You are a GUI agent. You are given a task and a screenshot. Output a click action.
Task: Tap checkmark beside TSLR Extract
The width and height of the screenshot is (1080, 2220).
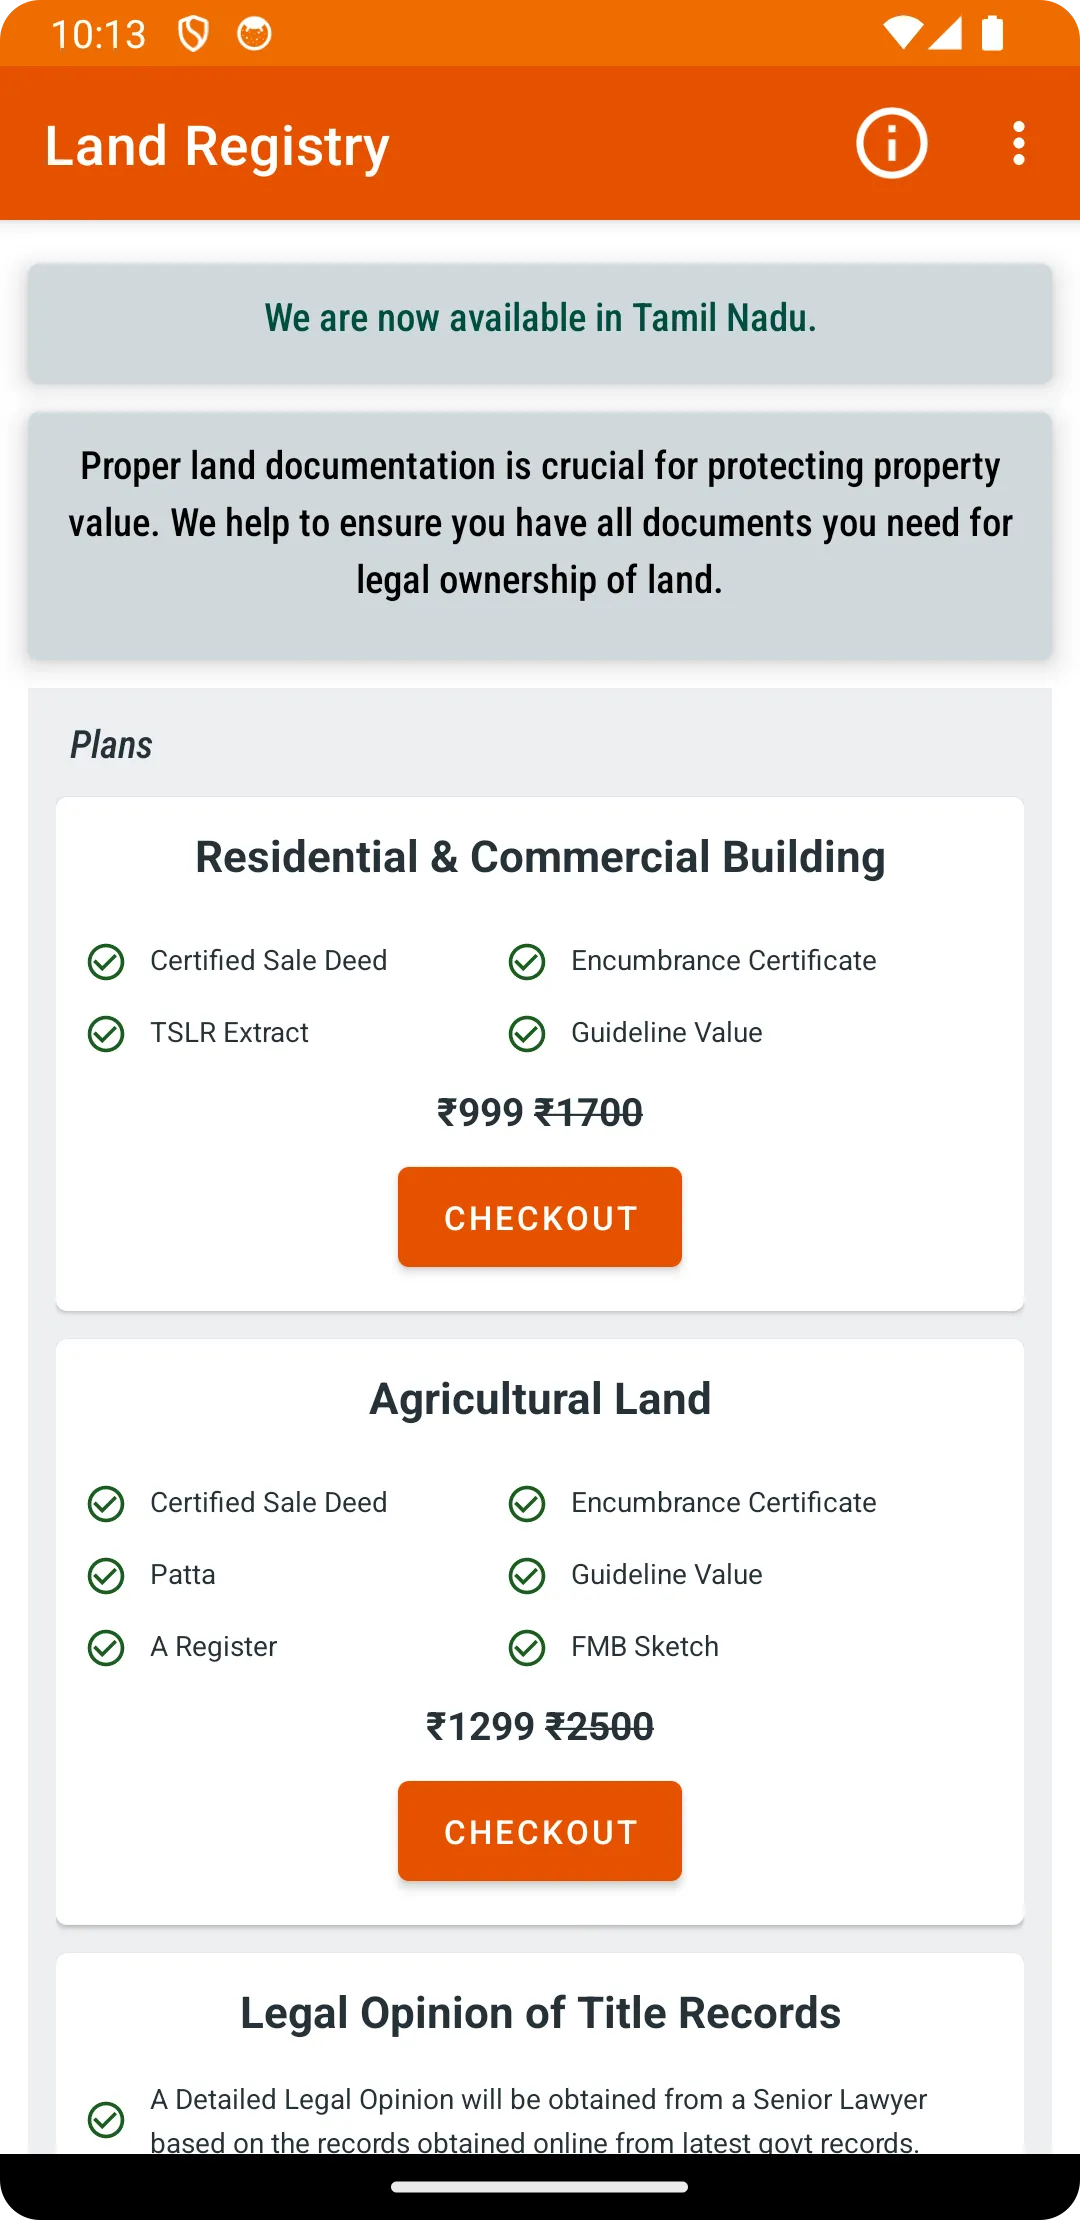pyautogui.click(x=106, y=1033)
